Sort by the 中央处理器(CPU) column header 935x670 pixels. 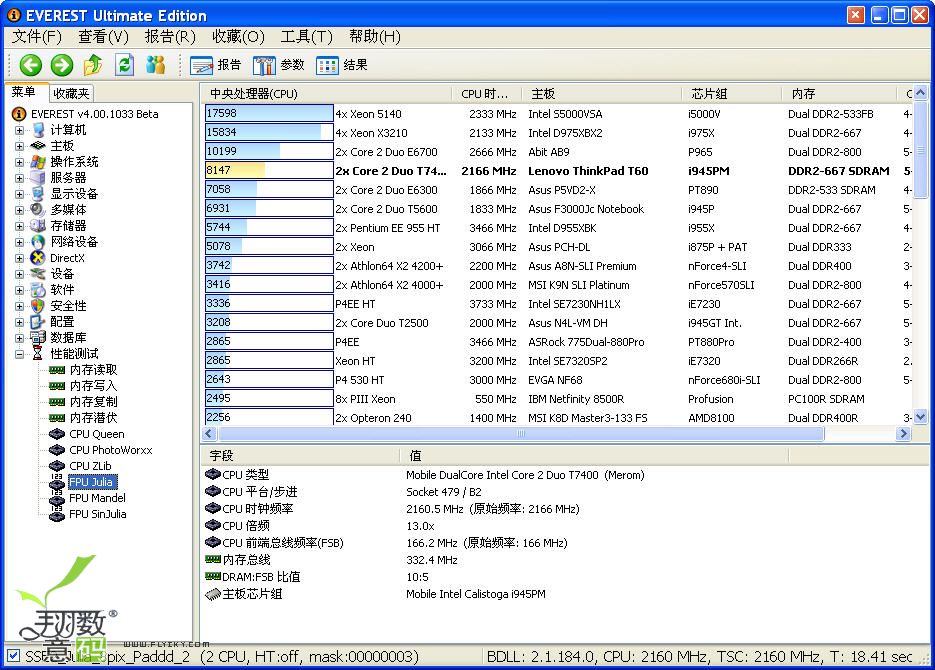(326, 94)
